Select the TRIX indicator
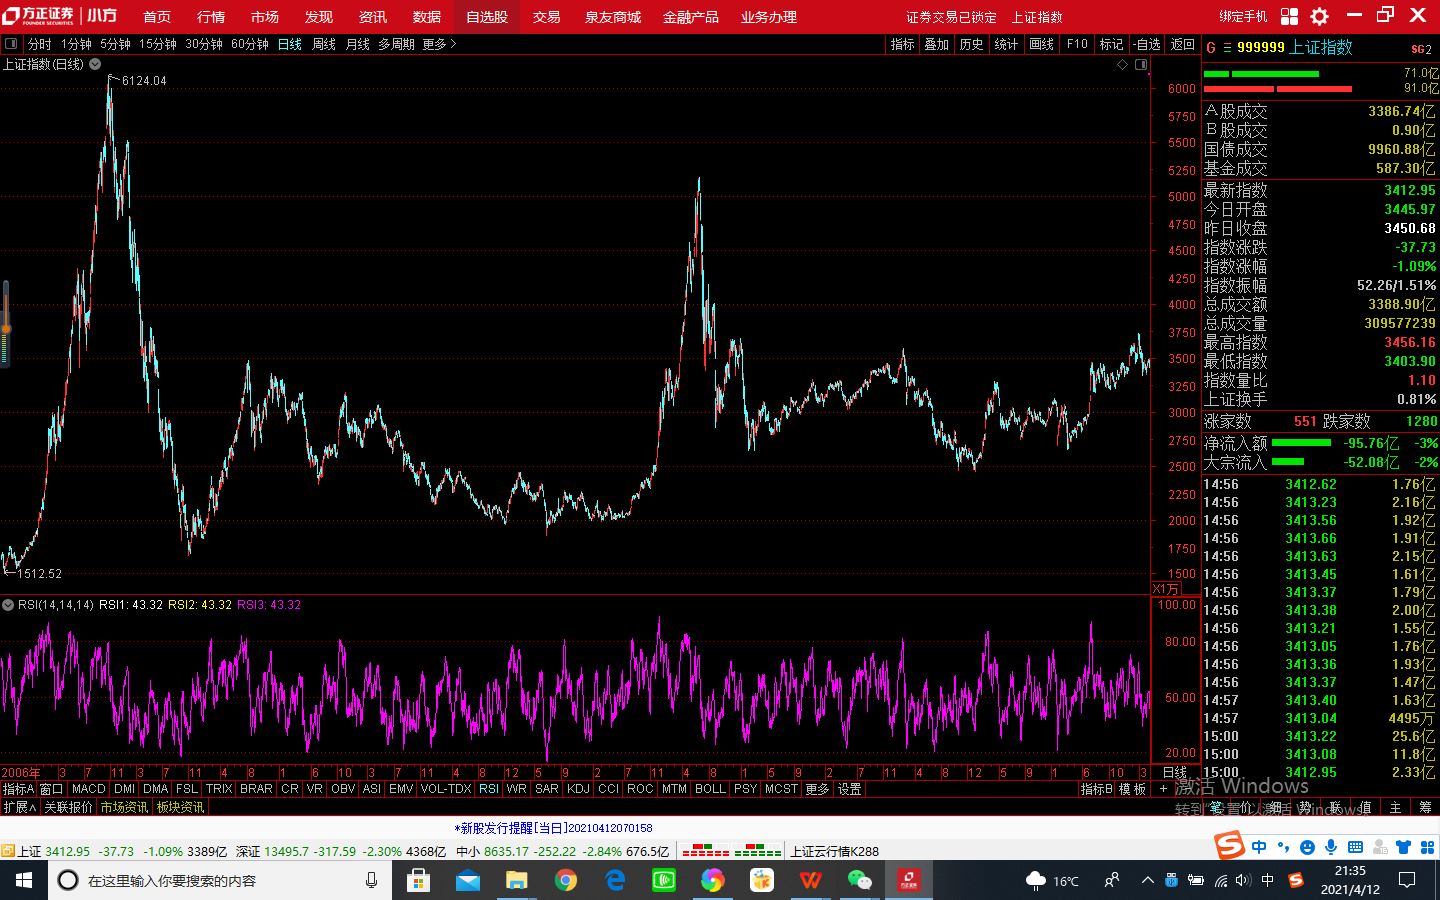Image resolution: width=1440 pixels, height=900 pixels. coord(219,789)
